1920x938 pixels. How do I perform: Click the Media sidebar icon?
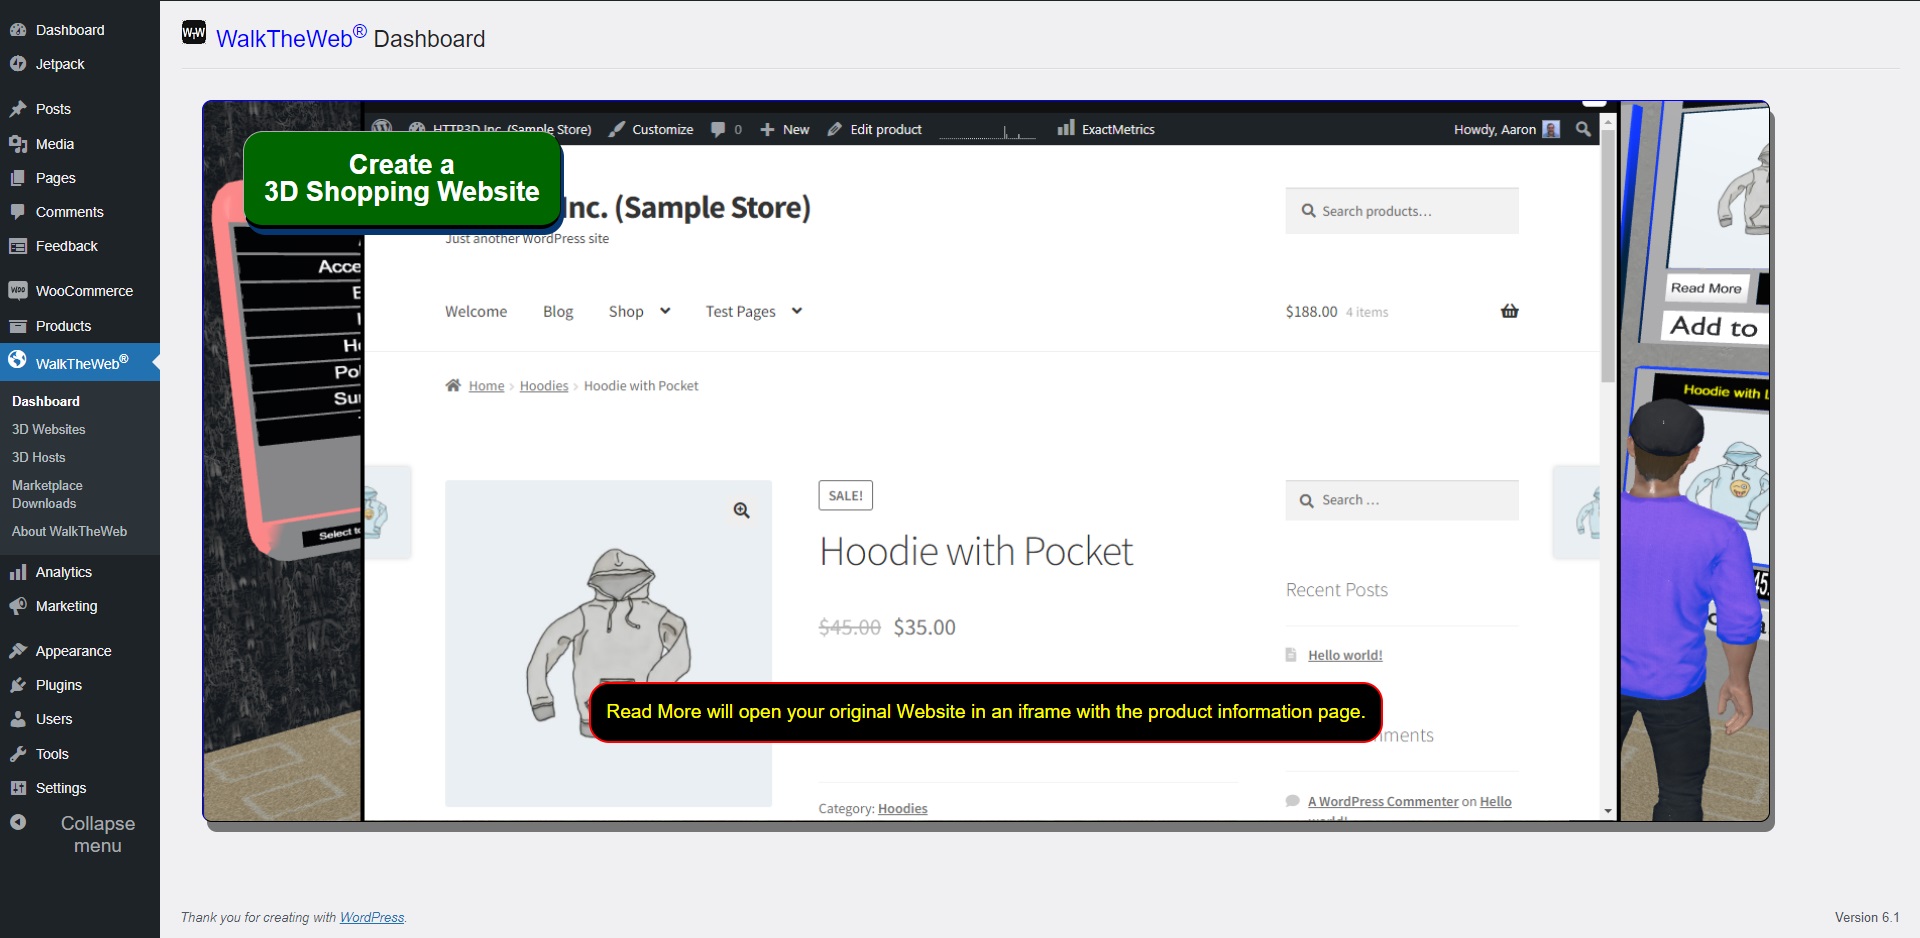coord(18,144)
